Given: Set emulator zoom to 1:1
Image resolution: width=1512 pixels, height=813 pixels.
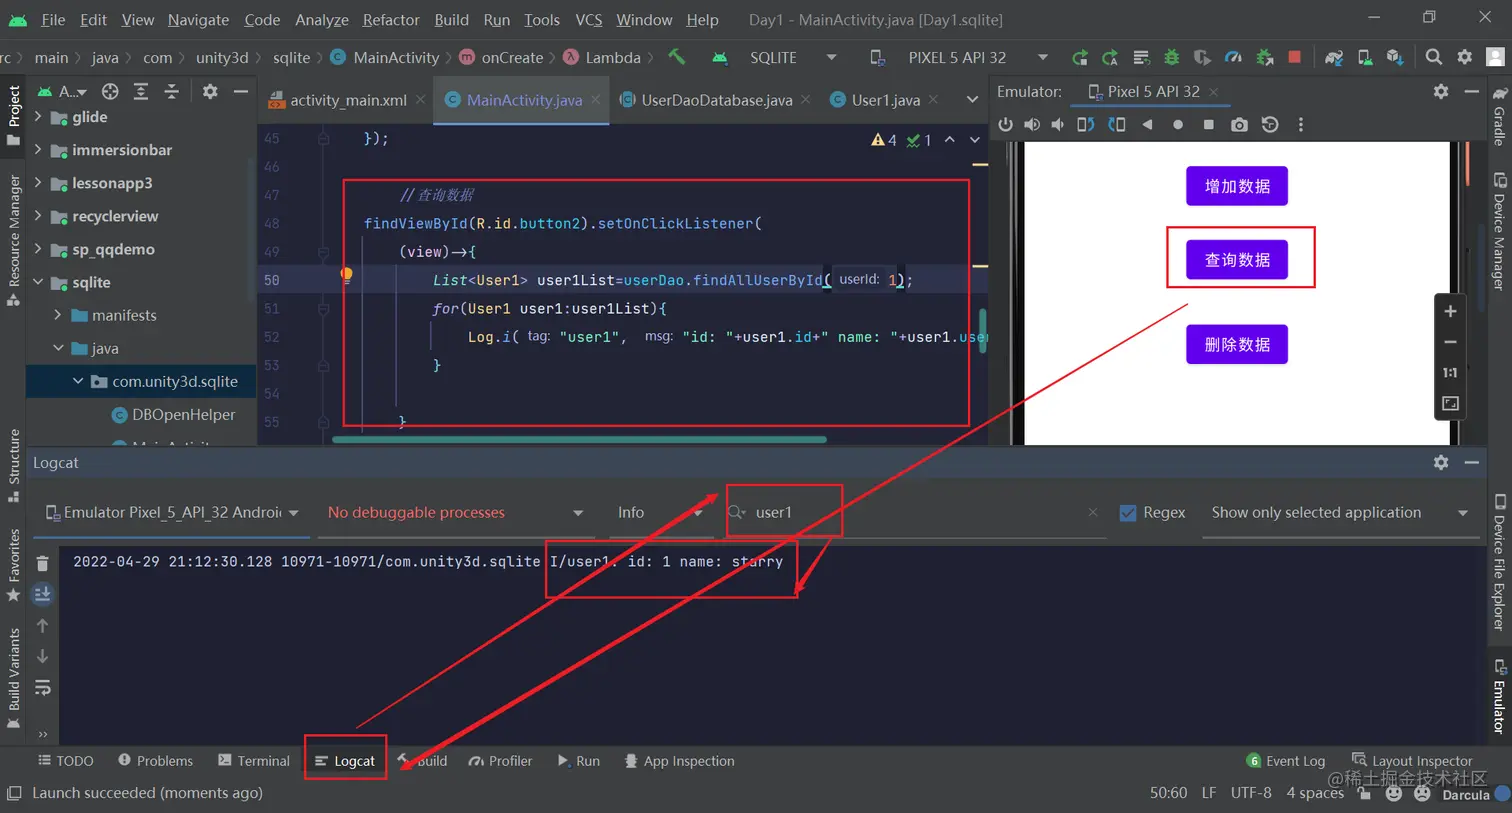Looking at the screenshot, I should (1450, 372).
